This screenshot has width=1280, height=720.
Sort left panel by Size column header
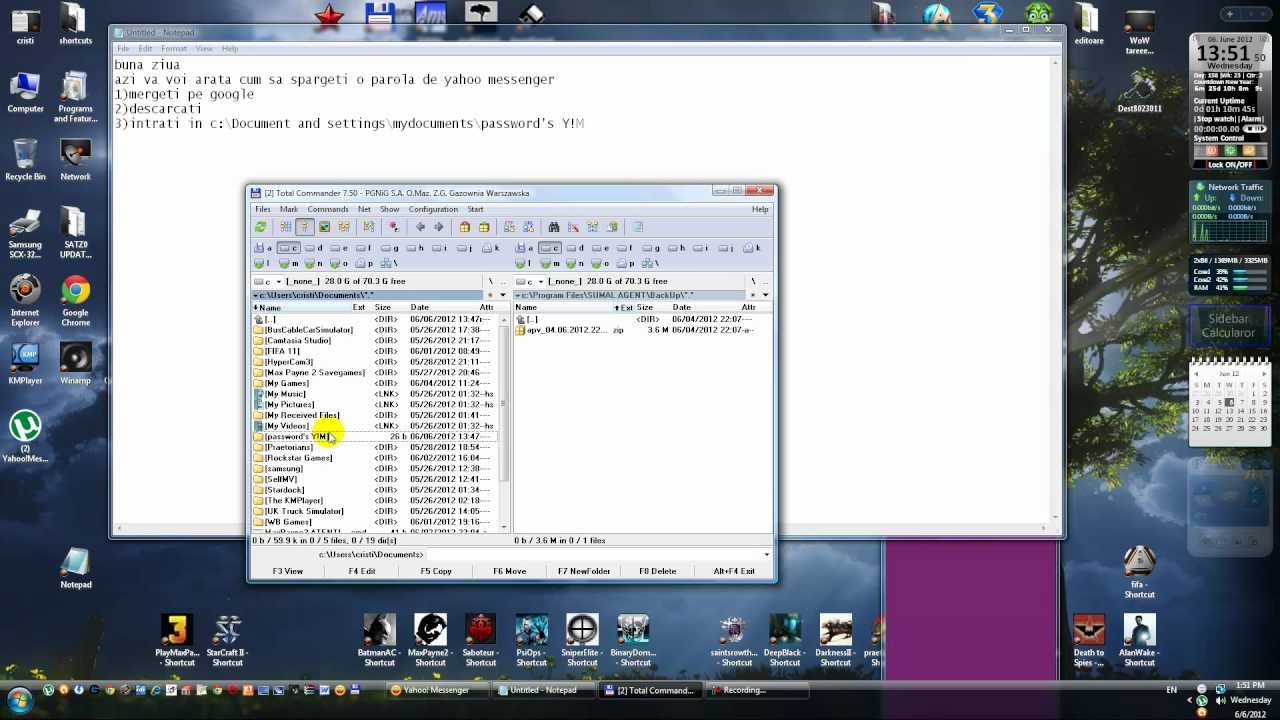tap(383, 308)
